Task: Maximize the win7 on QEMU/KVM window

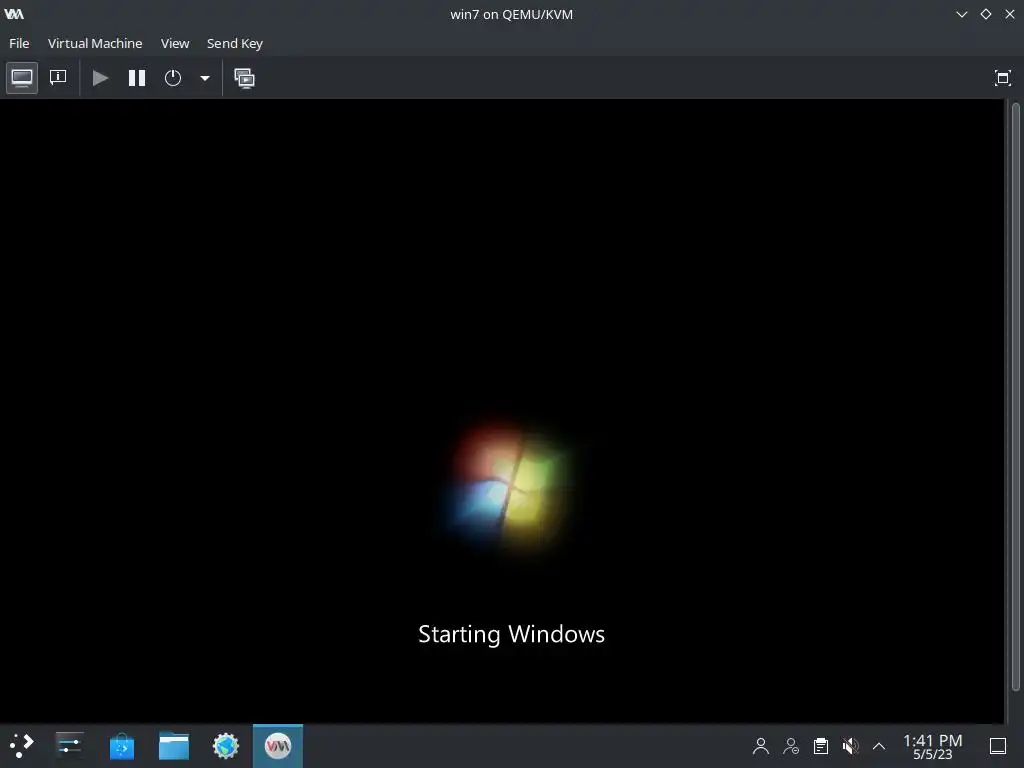Action: click(x=986, y=14)
